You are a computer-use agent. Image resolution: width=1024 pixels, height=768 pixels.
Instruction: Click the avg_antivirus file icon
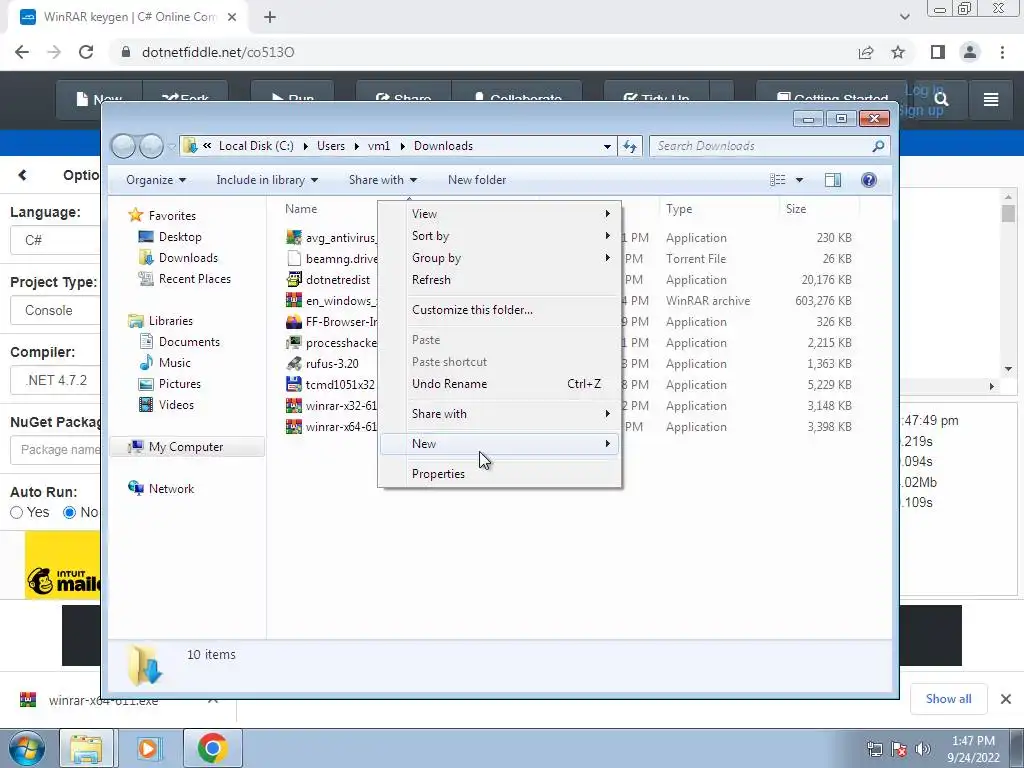(294, 238)
